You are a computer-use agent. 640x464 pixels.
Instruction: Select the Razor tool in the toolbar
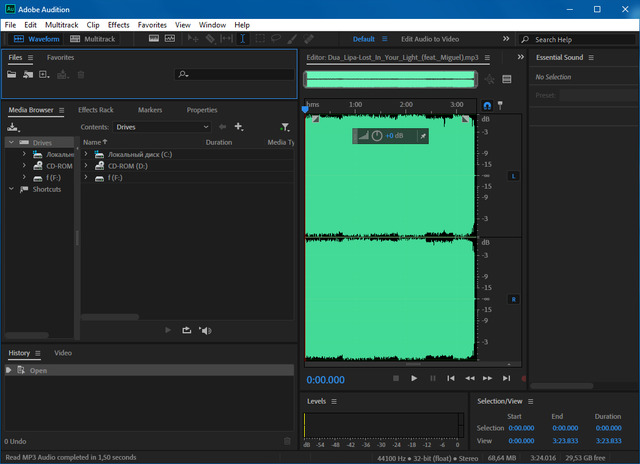[210, 39]
